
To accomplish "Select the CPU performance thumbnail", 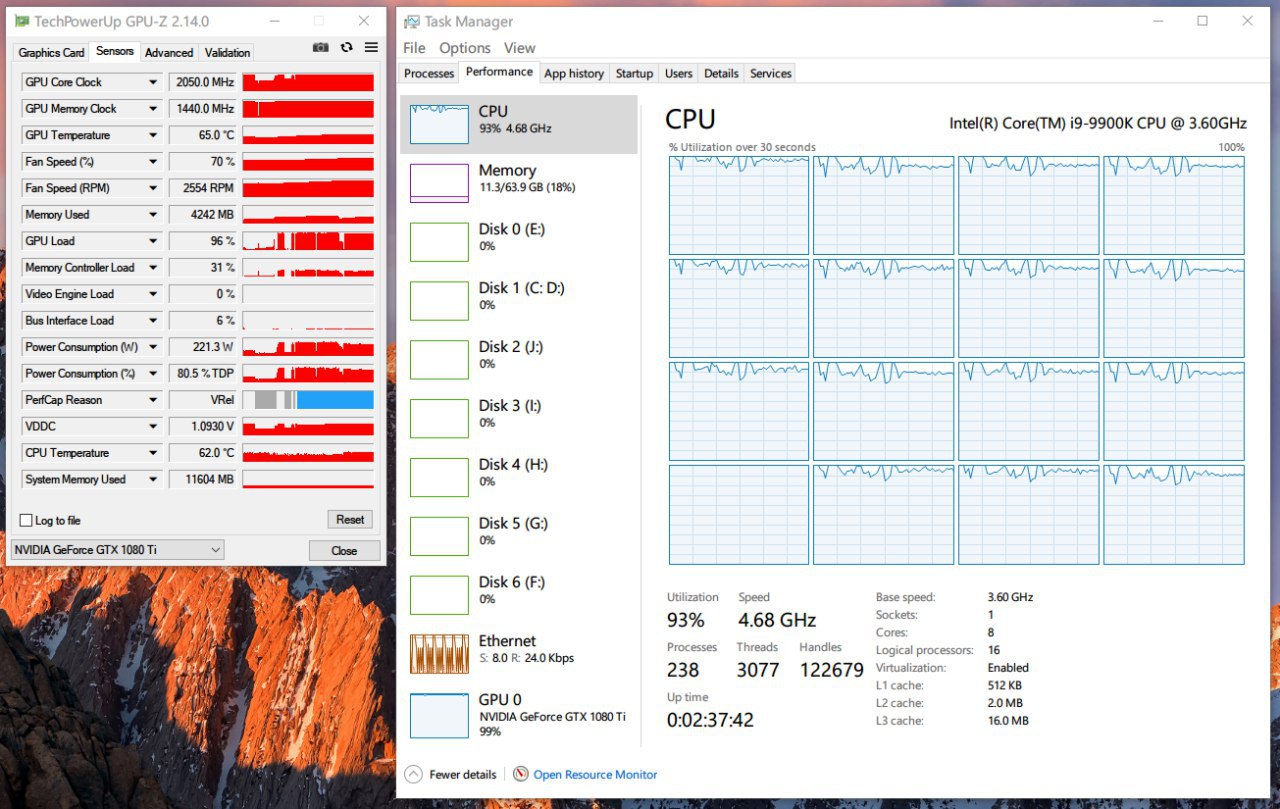I will tap(439, 124).
